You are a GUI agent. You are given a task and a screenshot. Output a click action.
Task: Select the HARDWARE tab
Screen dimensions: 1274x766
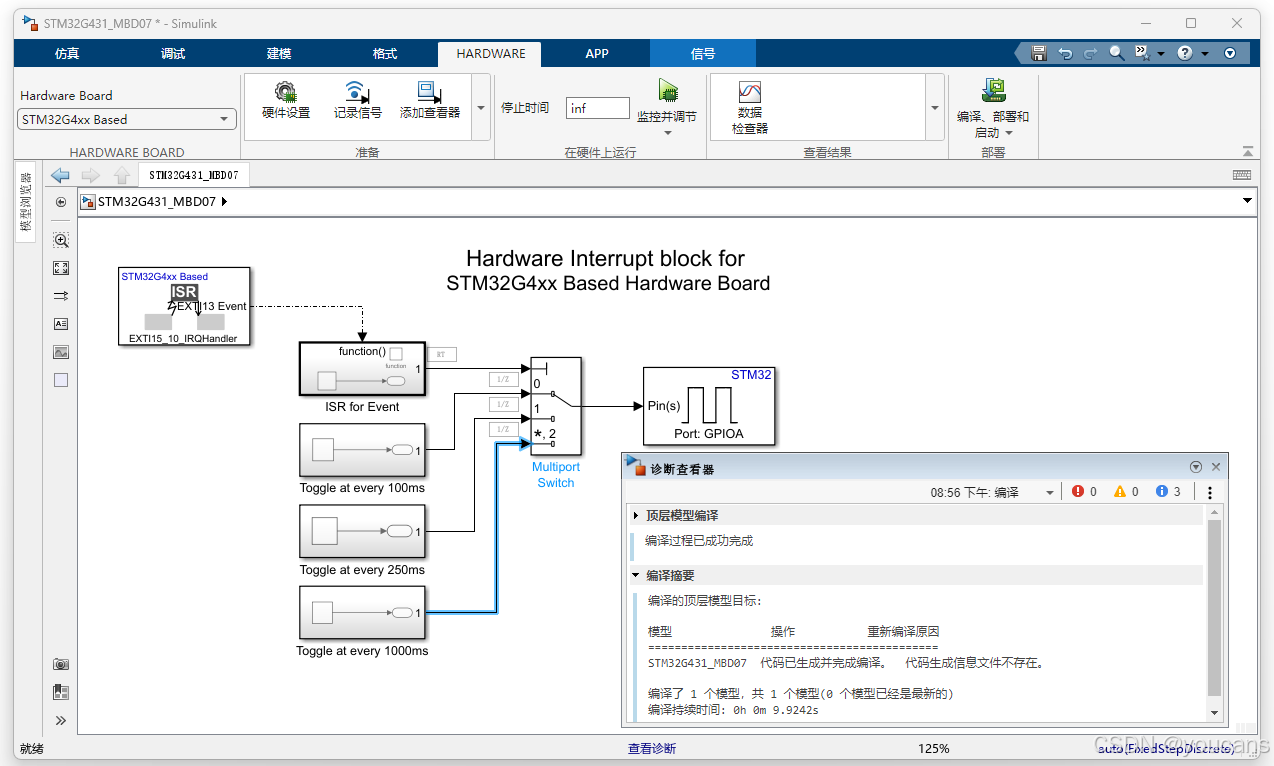tap(491, 54)
